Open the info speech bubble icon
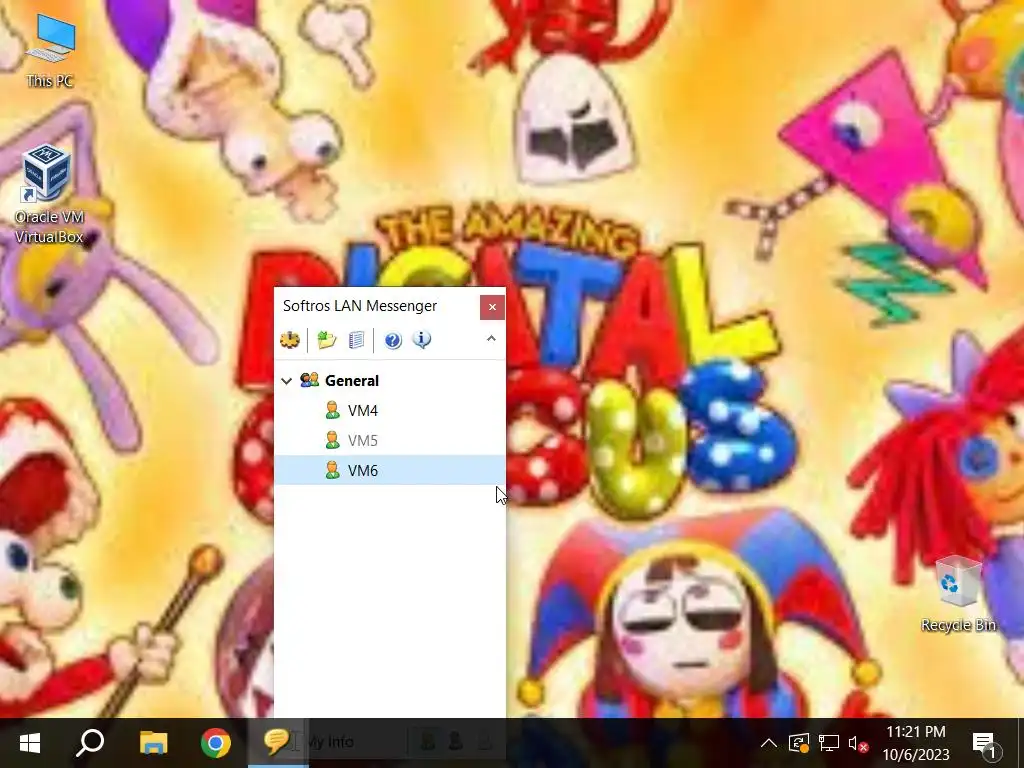 point(422,340)
